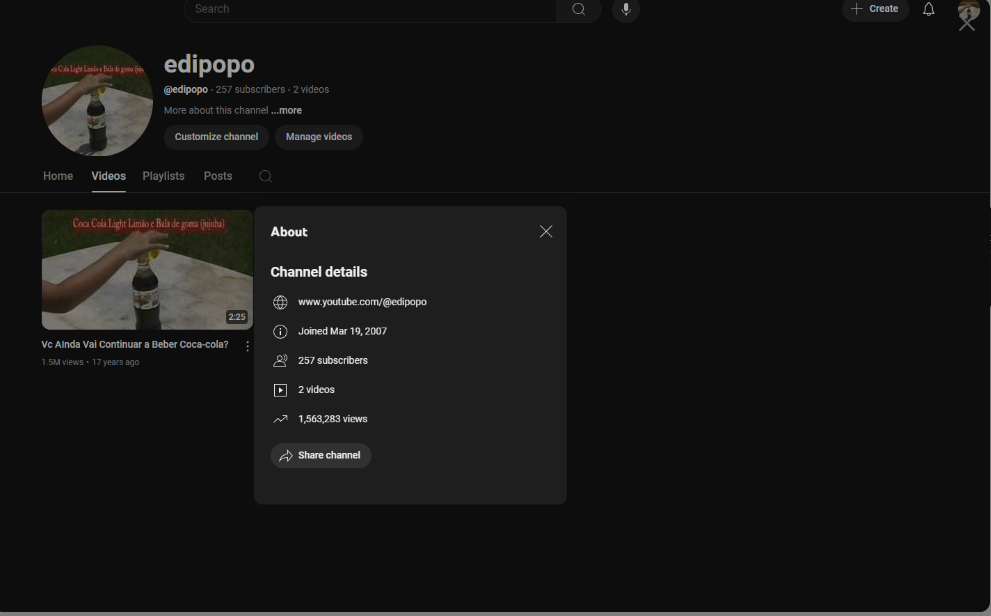Activate voice search microphone icon
Viewport: 991px width, 616px height.
[x=626, y=9]
